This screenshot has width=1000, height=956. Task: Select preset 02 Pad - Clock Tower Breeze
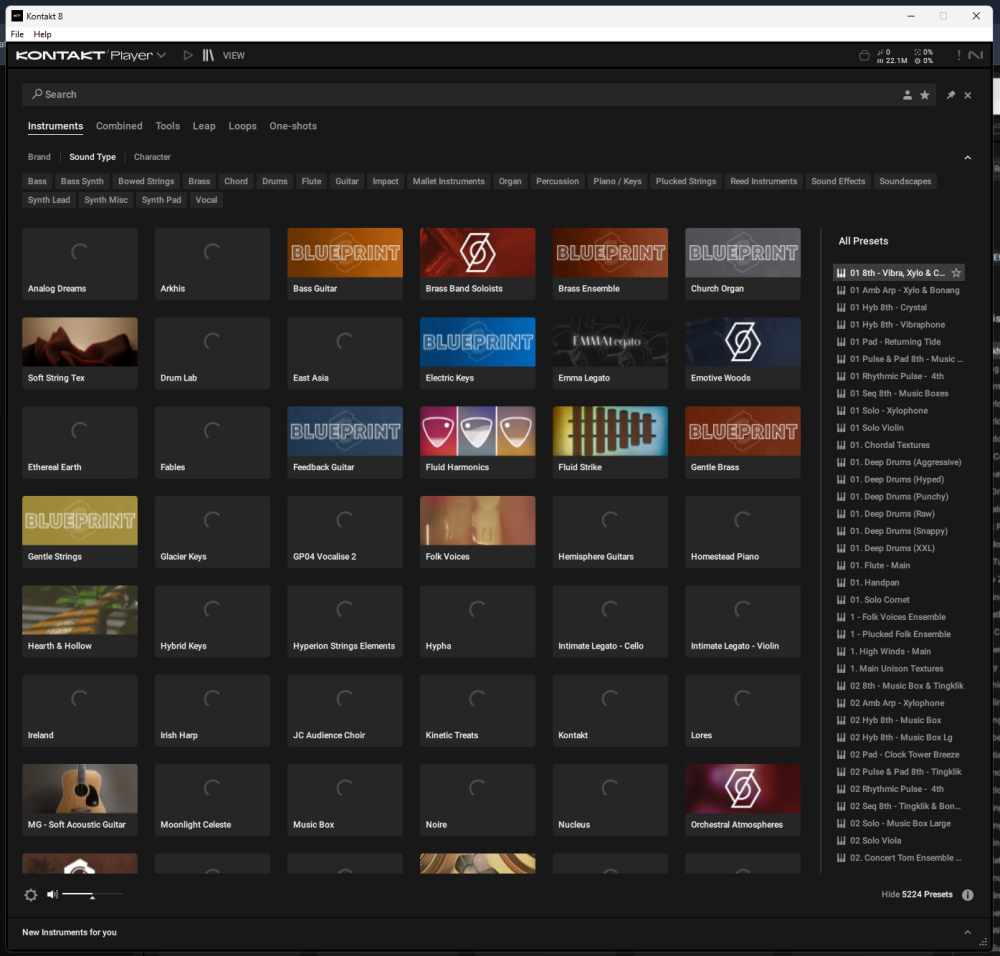(899, 755)
